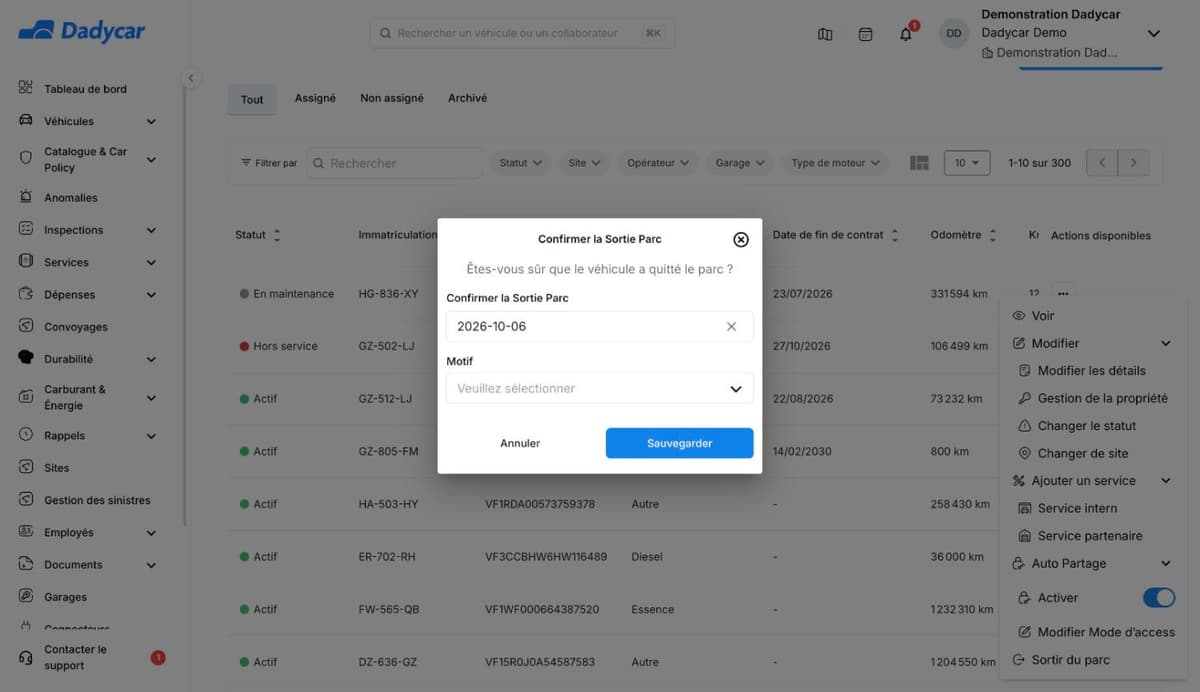Click the Filtrer par button
Viewport: 1200px width, 692px height.
[269, 163]
